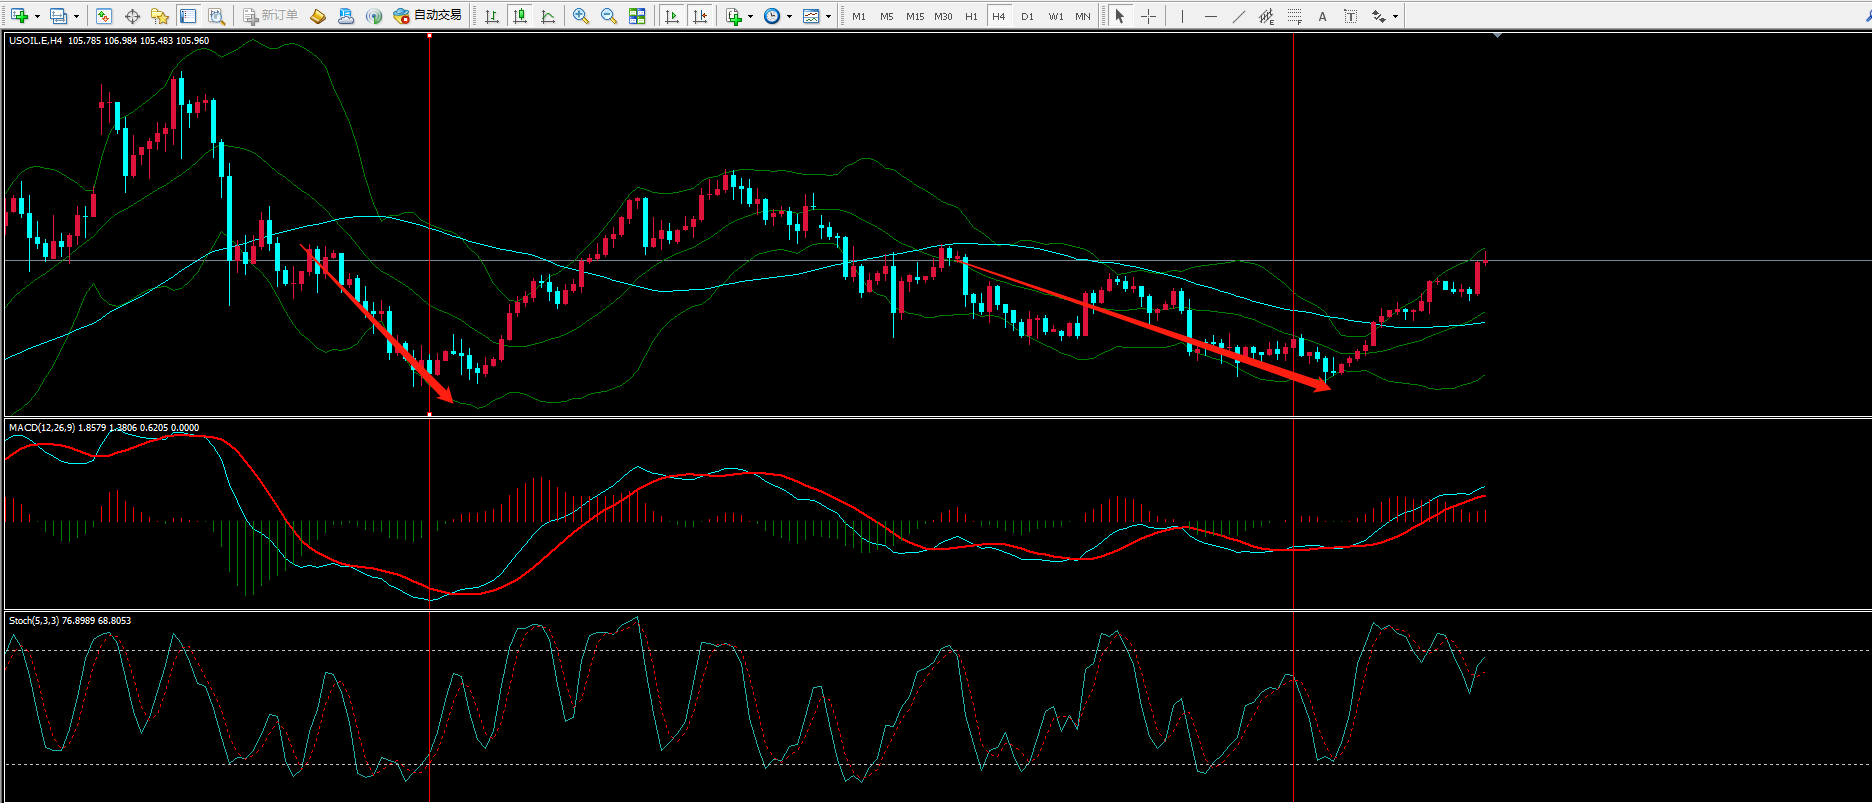Toggle the Market Watch panel
This screenshot has width=1872, height=803.
click(104, 16)
